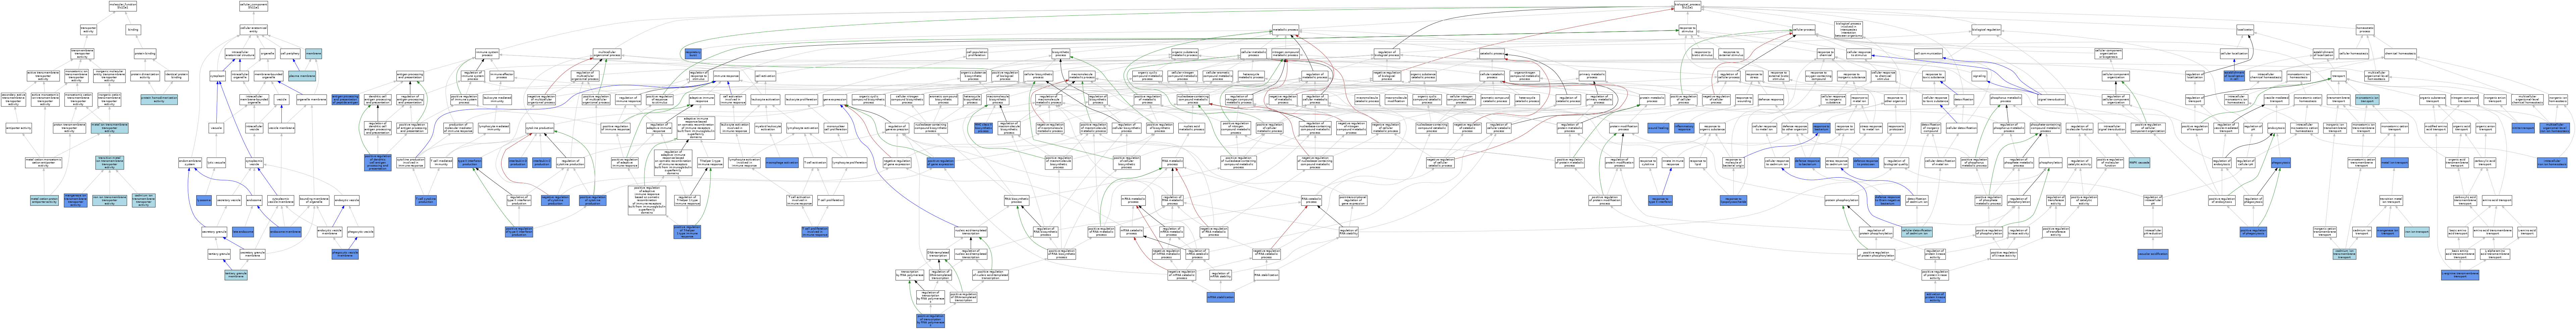The image size is (2576, 329).
Task: Select the 'binding' node under molecular_function
Action: click(133, 30)
